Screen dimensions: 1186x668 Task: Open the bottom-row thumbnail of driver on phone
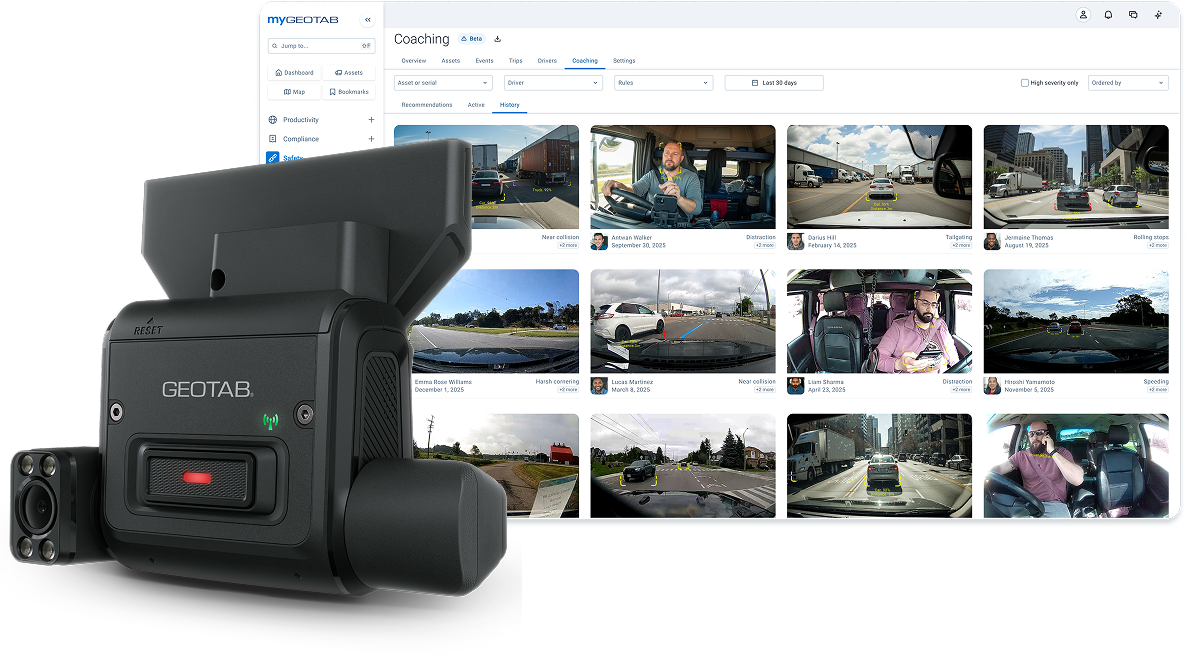click(1076, 466)
